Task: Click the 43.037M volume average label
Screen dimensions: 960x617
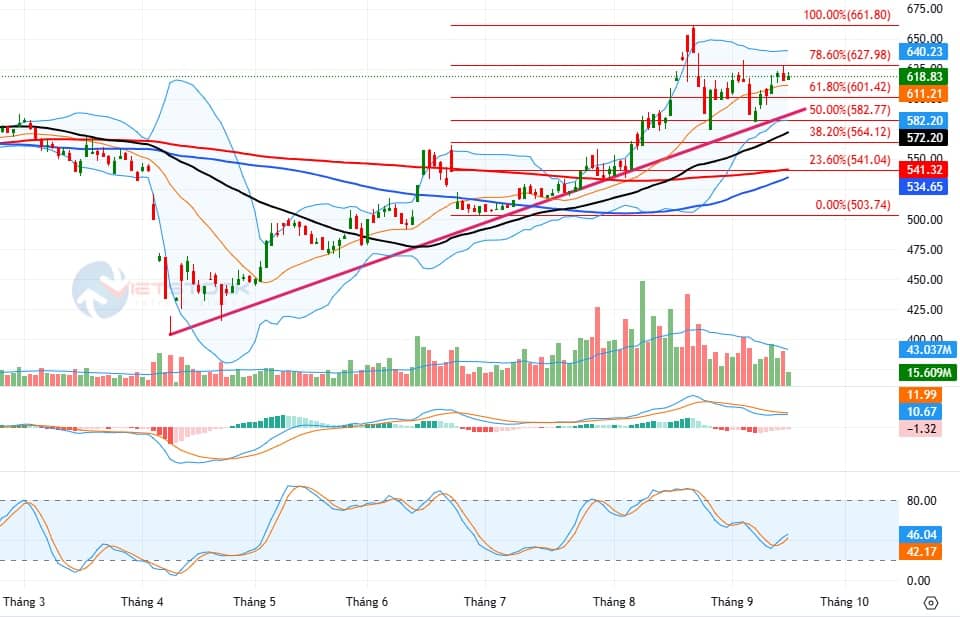Action: pos(927,350)
